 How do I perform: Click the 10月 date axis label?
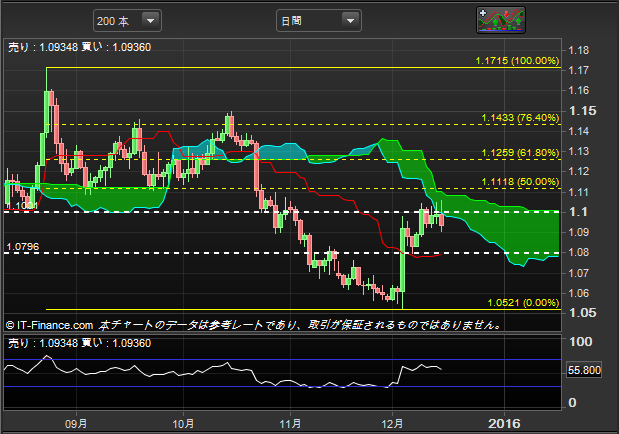click(x=183, y=424)
